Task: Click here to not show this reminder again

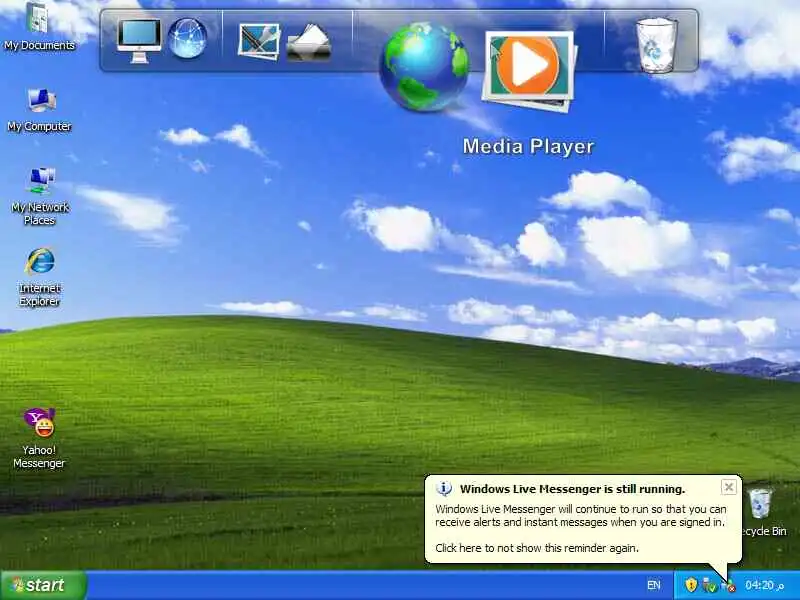Action: coord(537,548)
